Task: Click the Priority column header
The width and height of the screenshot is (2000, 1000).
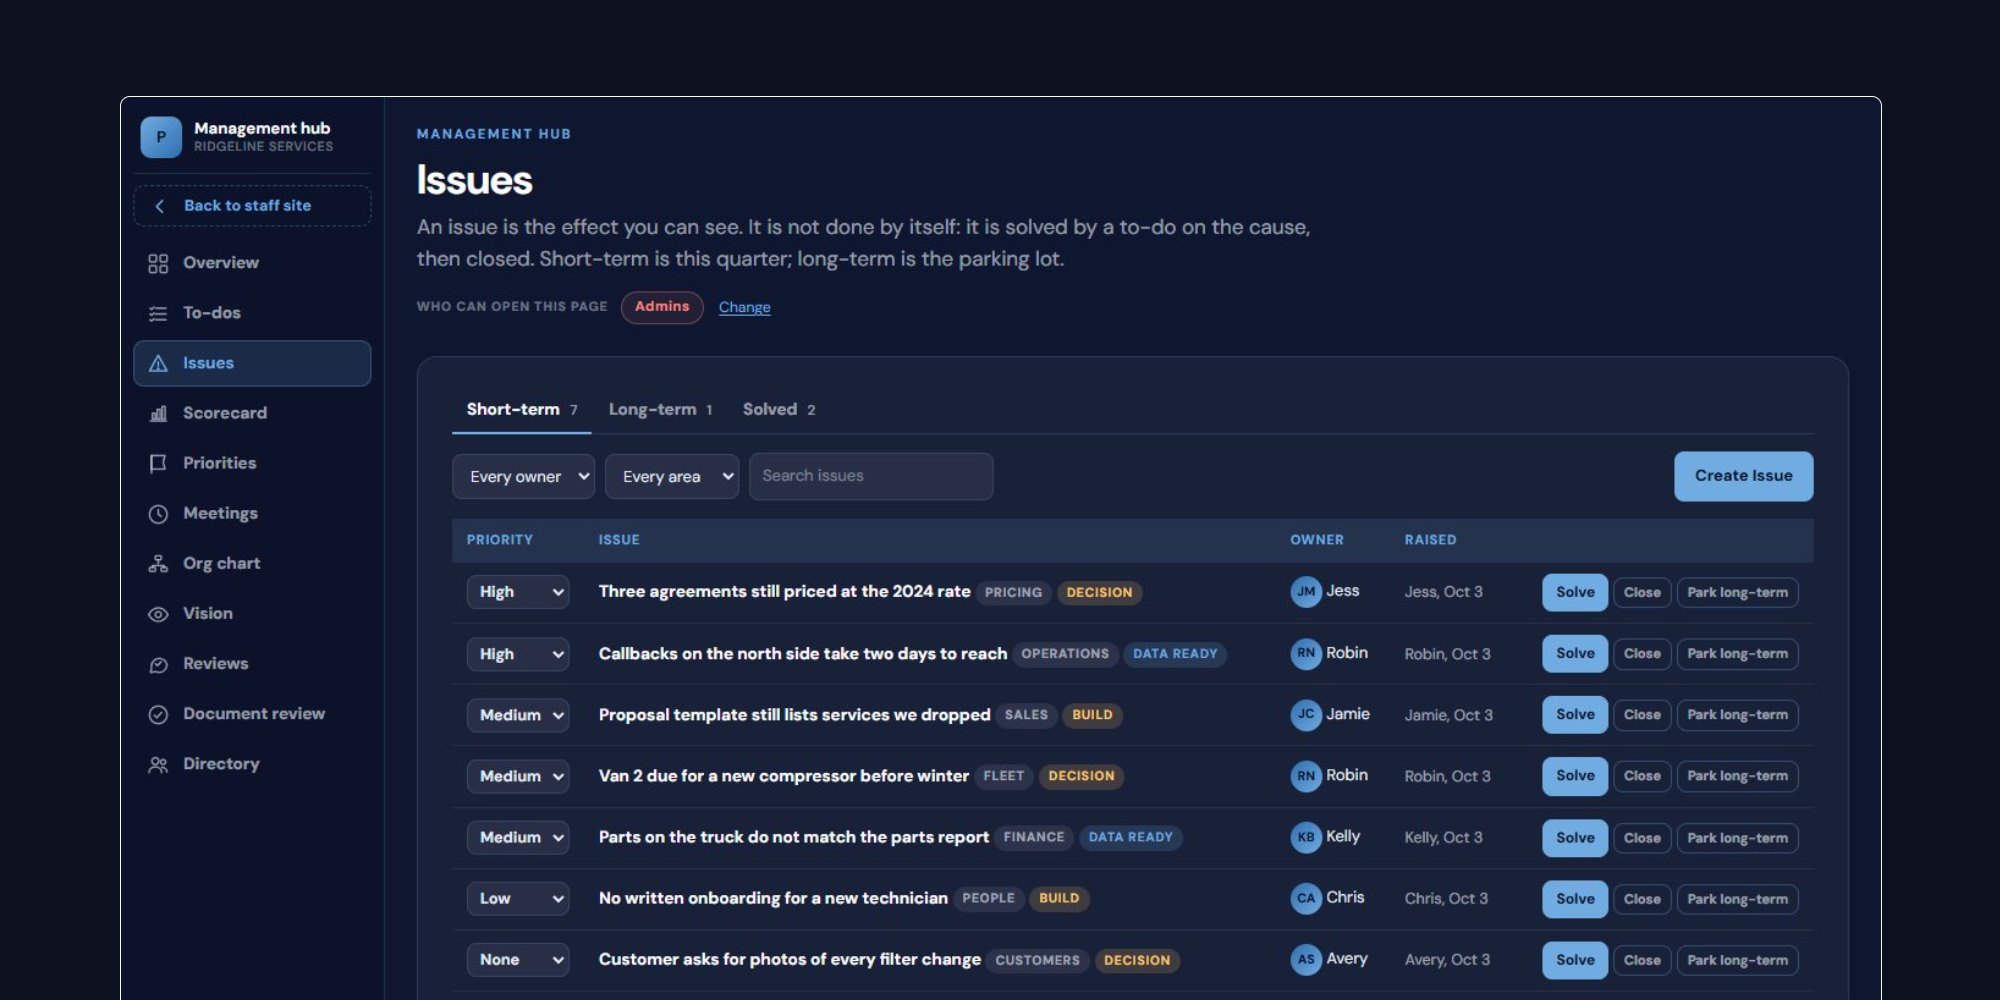Action: coord(499,540)
